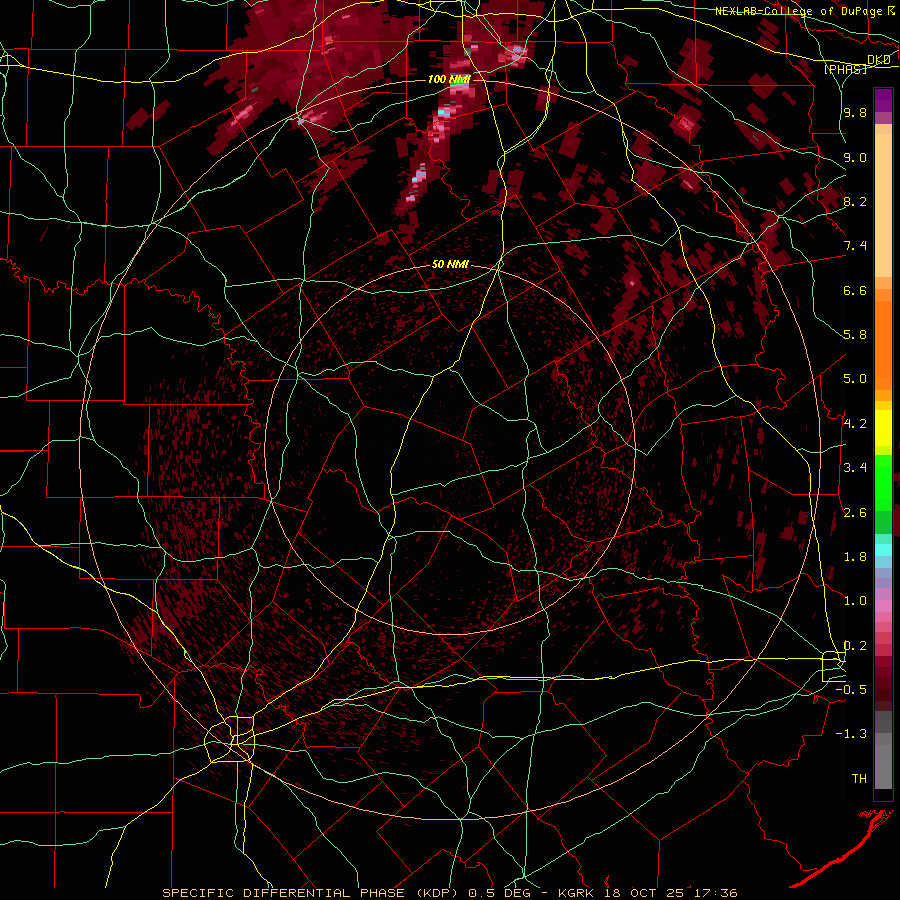900x900 pixels.
Task: Click the 7.4 value on the scale
Action: pos(855,246)
